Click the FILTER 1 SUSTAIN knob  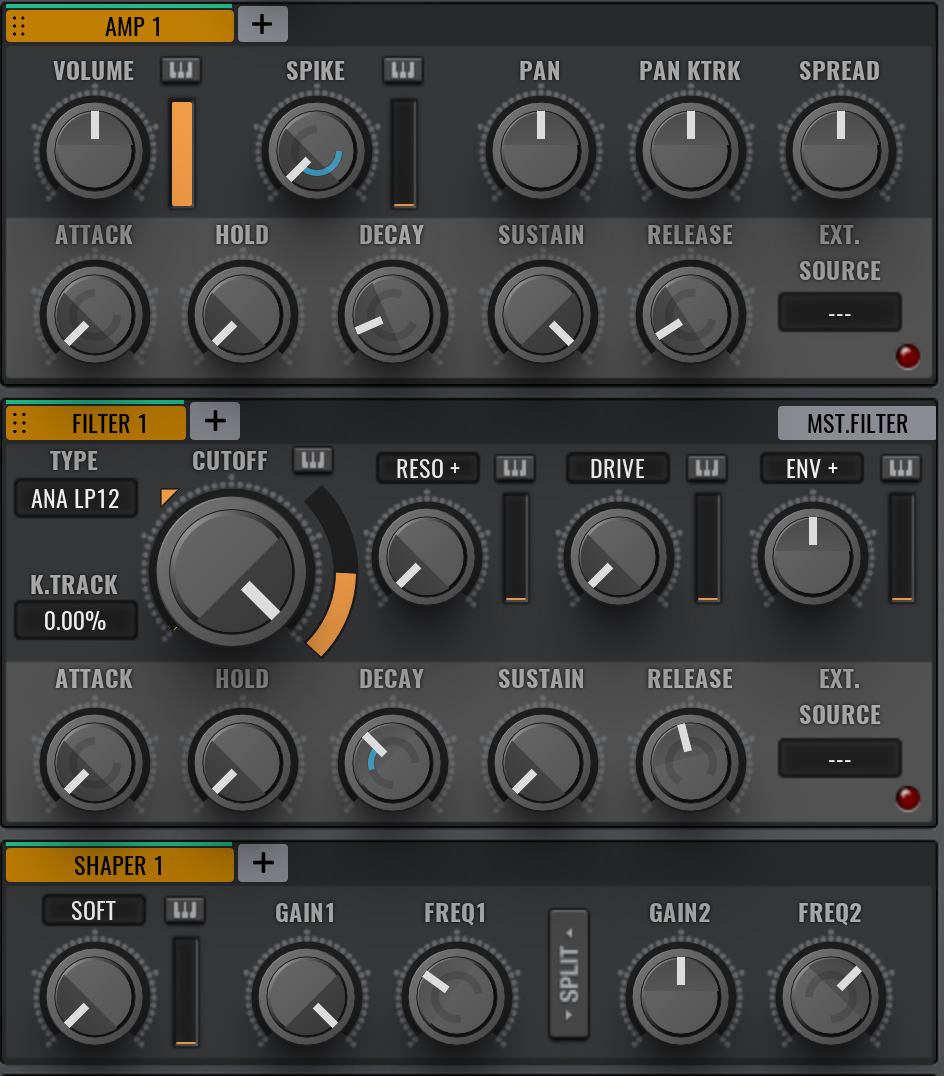pos(542,762)
